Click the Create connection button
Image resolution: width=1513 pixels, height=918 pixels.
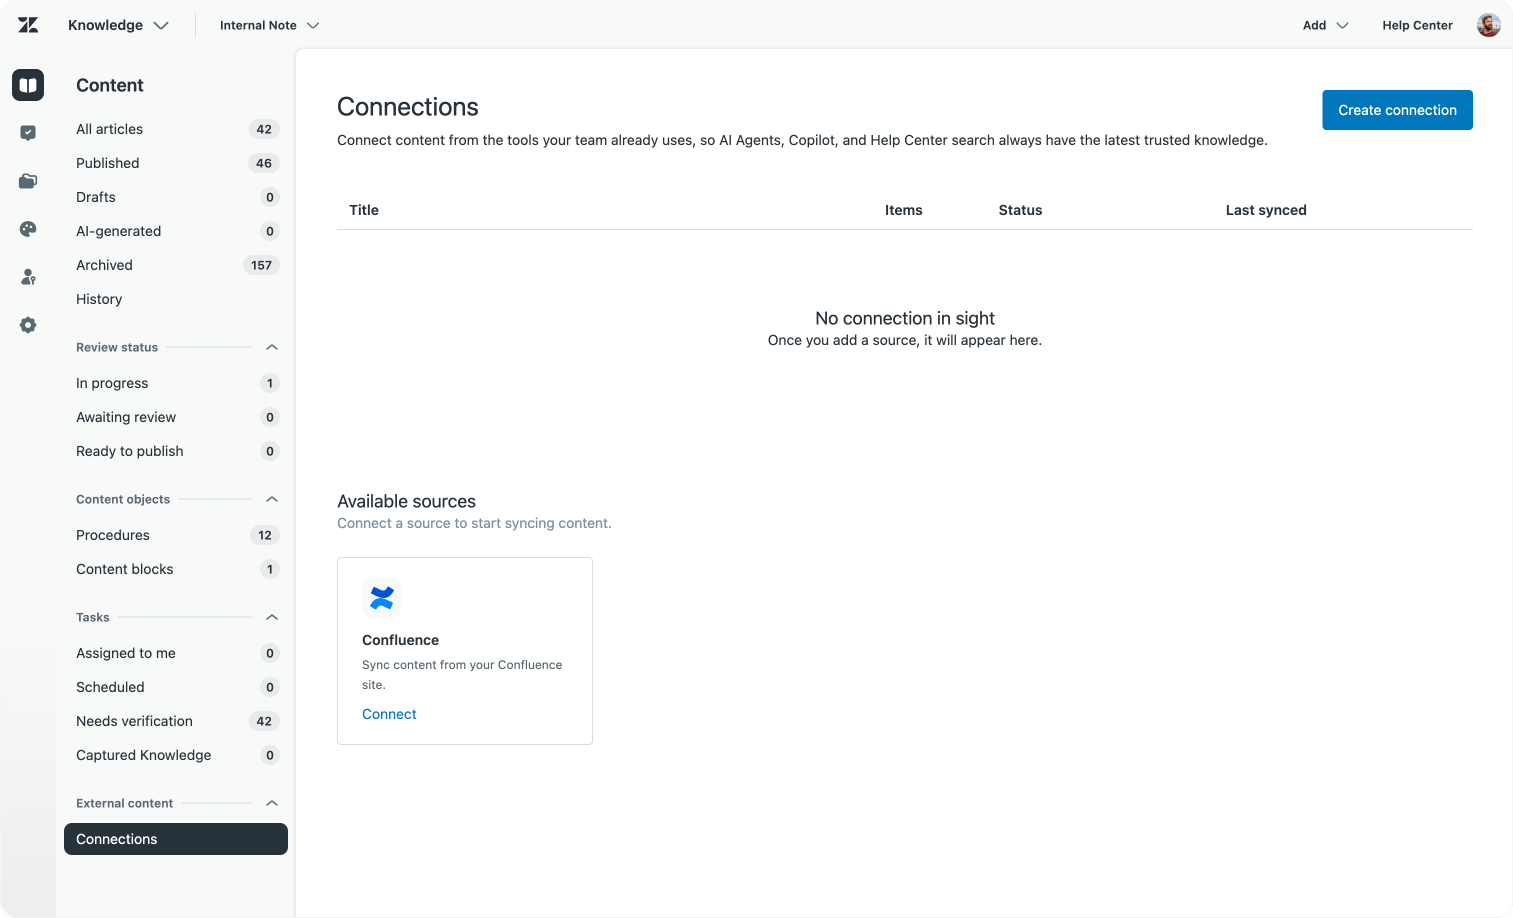(x=1397, y=110)
